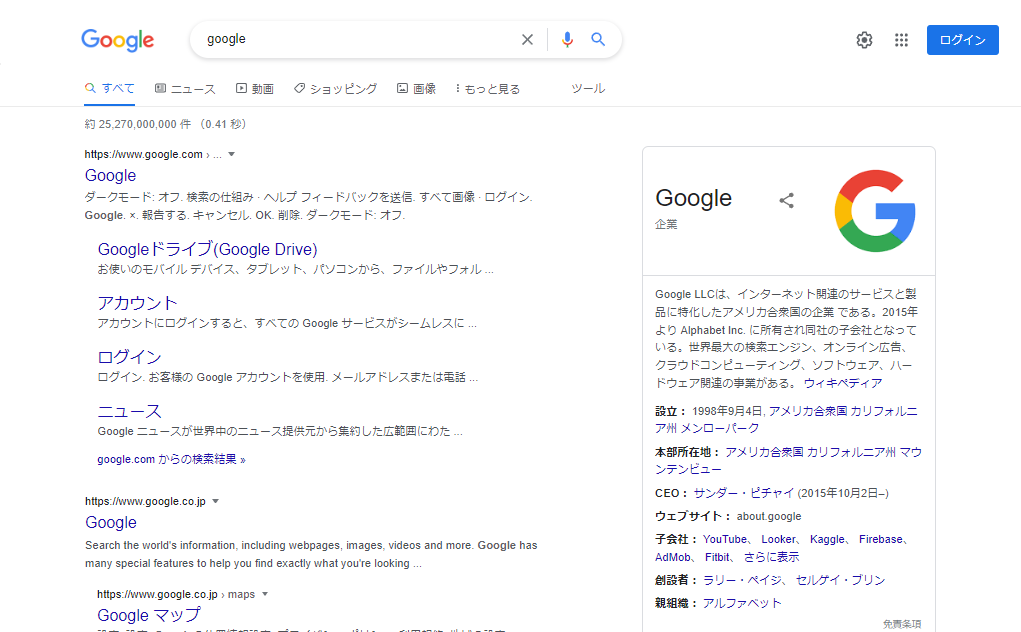
Task: Share the Google knowledge panel
Action: (x=786, y=200)
